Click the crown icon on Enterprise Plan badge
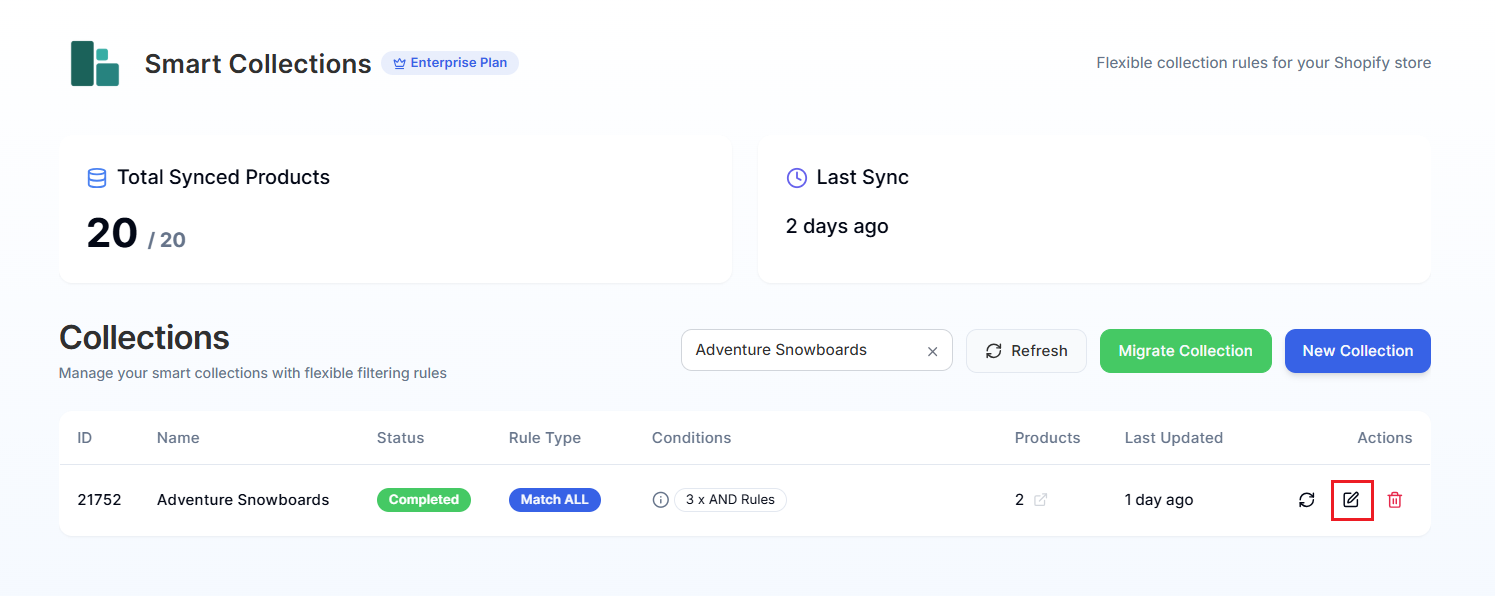This screenshot has height=596, width=1495. (x=398, y=62)
